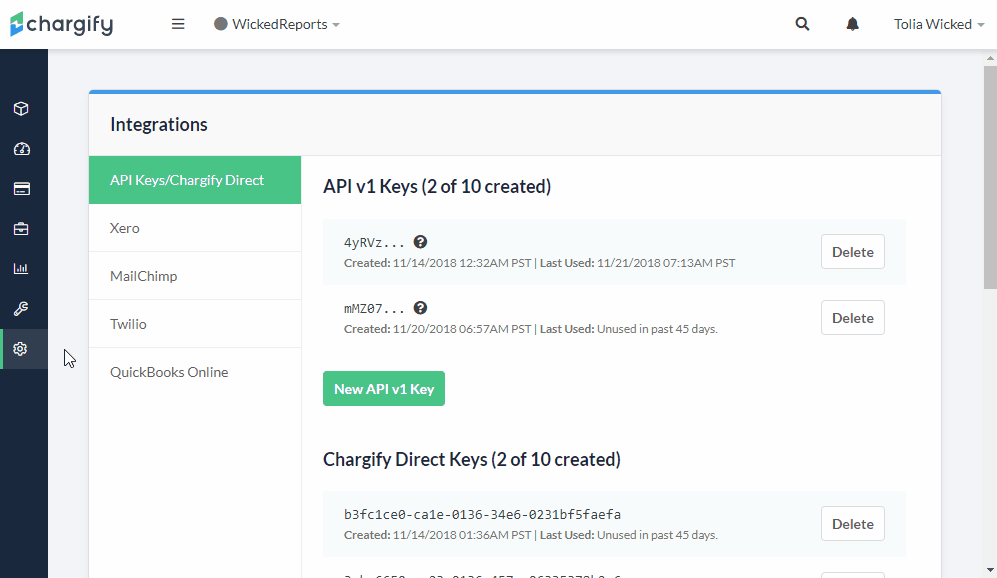The image size is (997, 578).
Task: Click the Integrations heading
Action: [x=159, y=125]
